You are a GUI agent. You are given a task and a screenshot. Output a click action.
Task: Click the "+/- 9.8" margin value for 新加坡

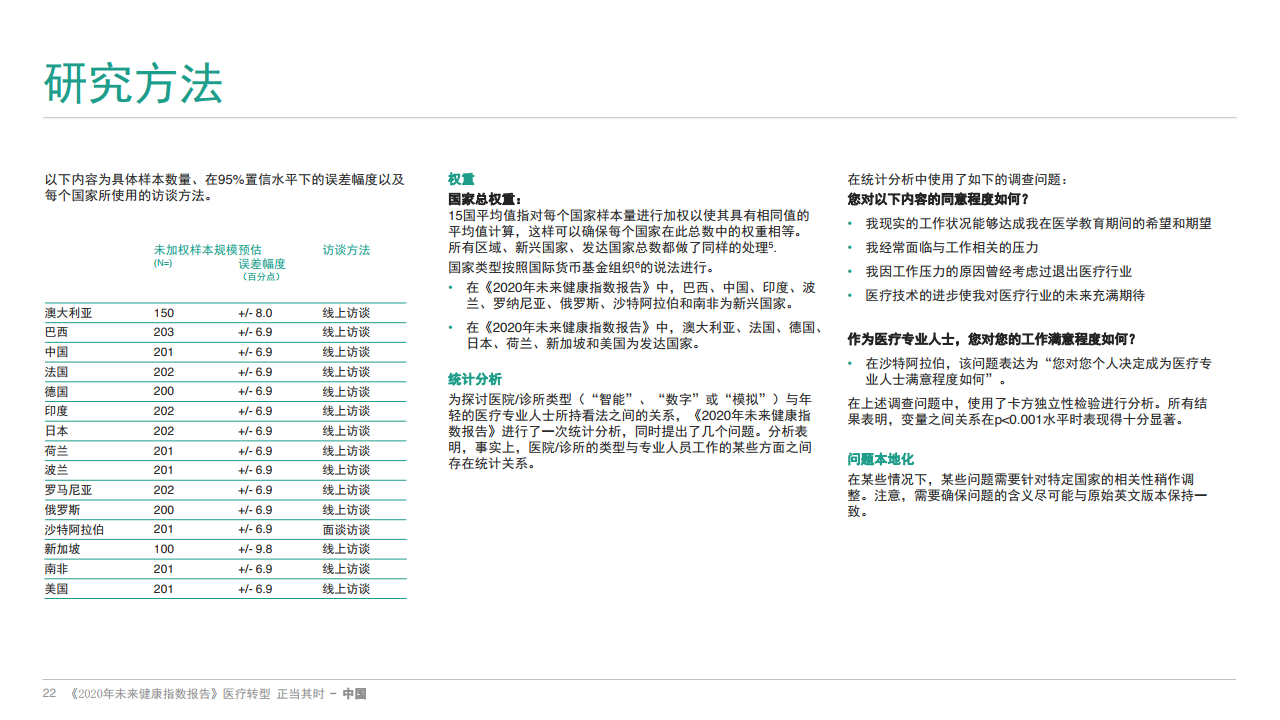coord(255,549)
